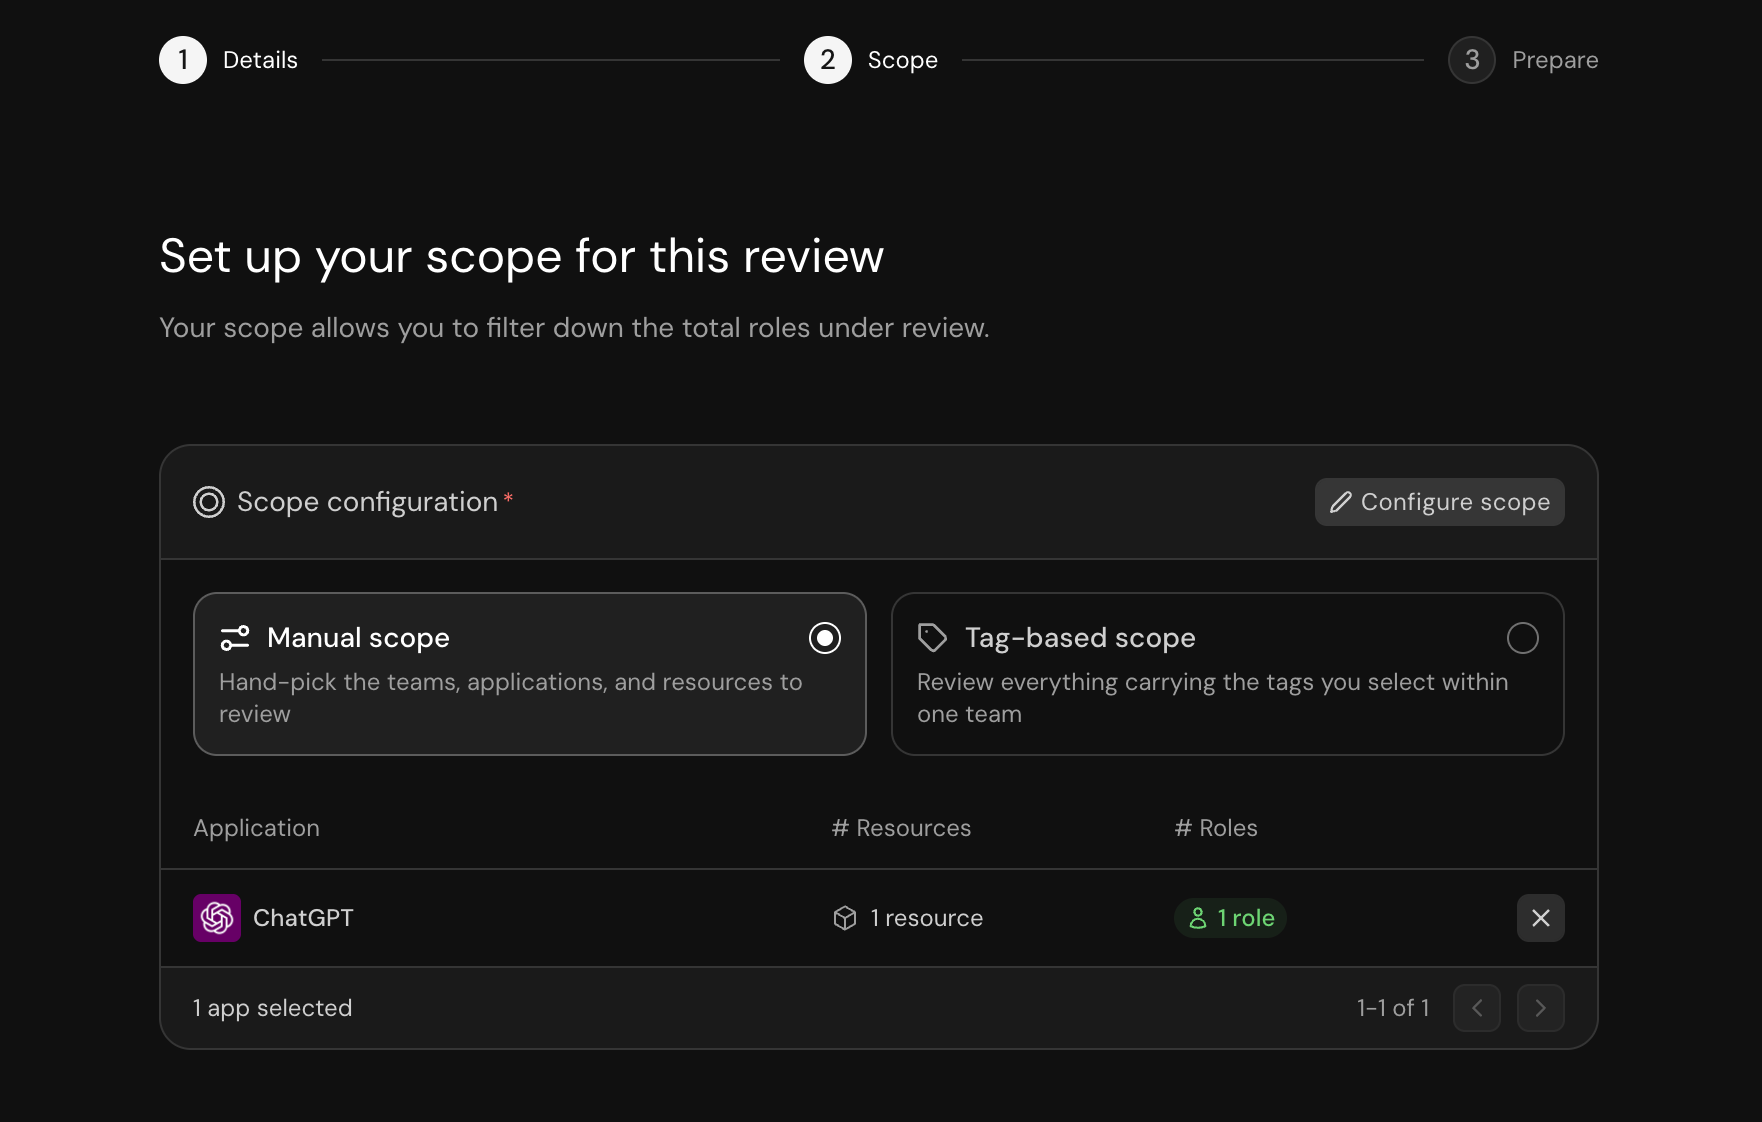Click the ChatGPT application name
1762x1122 pixels.
[x=303, y=918]
